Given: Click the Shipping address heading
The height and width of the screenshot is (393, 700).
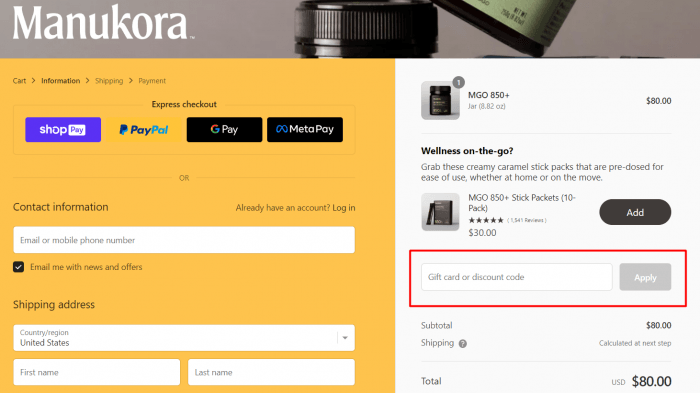Looking at the screenshot, I should 54,305.
